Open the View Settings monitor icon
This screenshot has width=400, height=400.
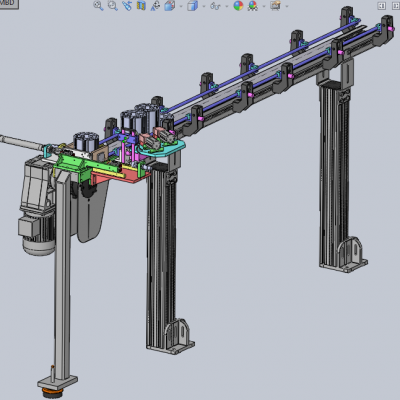click(x=275, y=5)
